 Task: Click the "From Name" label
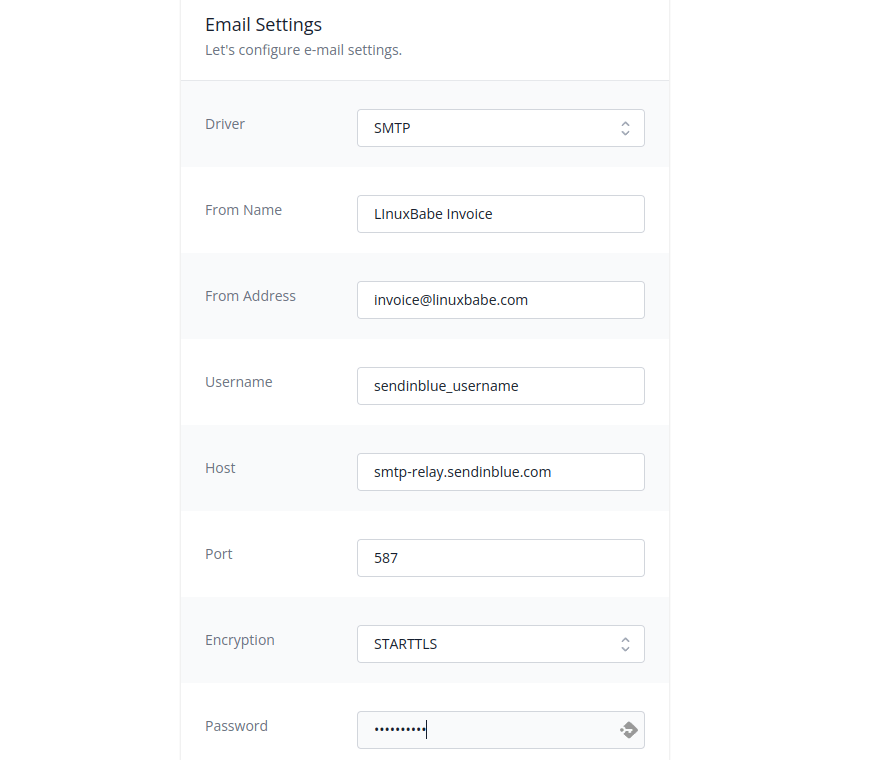(243, 210)
